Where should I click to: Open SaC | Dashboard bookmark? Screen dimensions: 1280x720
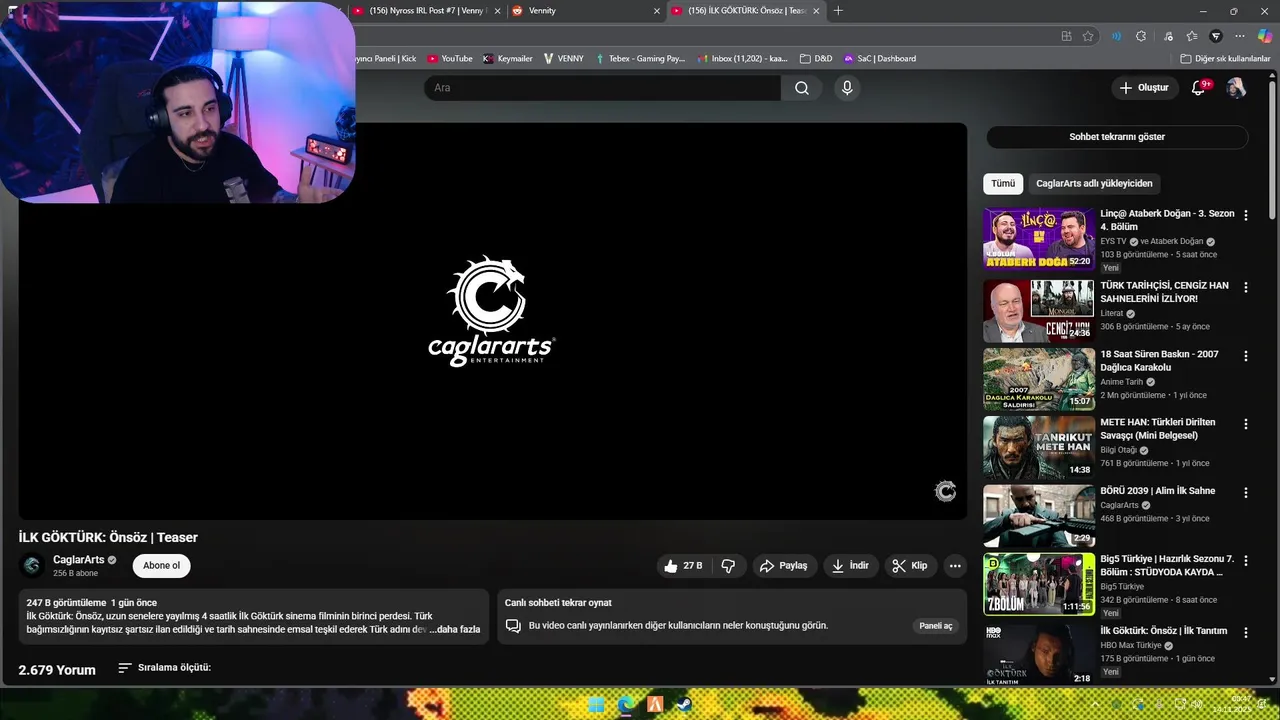[x=880, y=59]
